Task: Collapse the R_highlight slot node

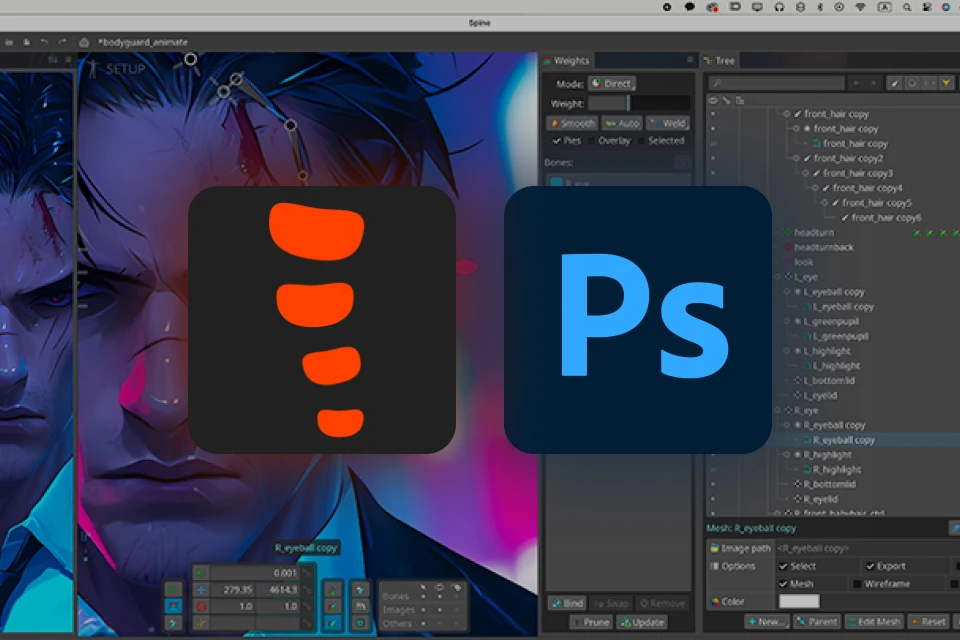Action: coord(787,455)
